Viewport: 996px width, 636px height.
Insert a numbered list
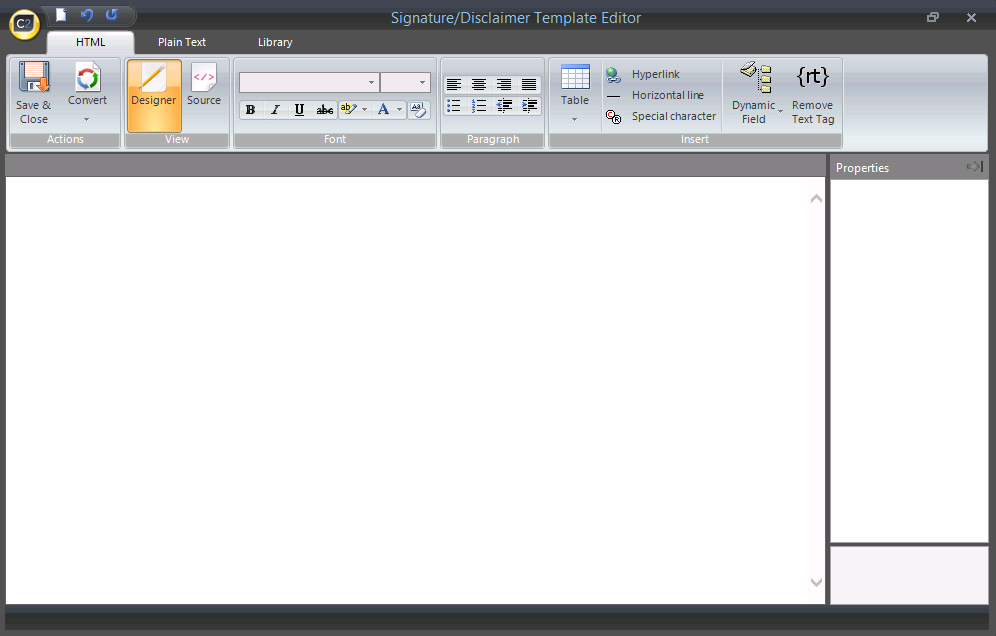coord(479,105)
